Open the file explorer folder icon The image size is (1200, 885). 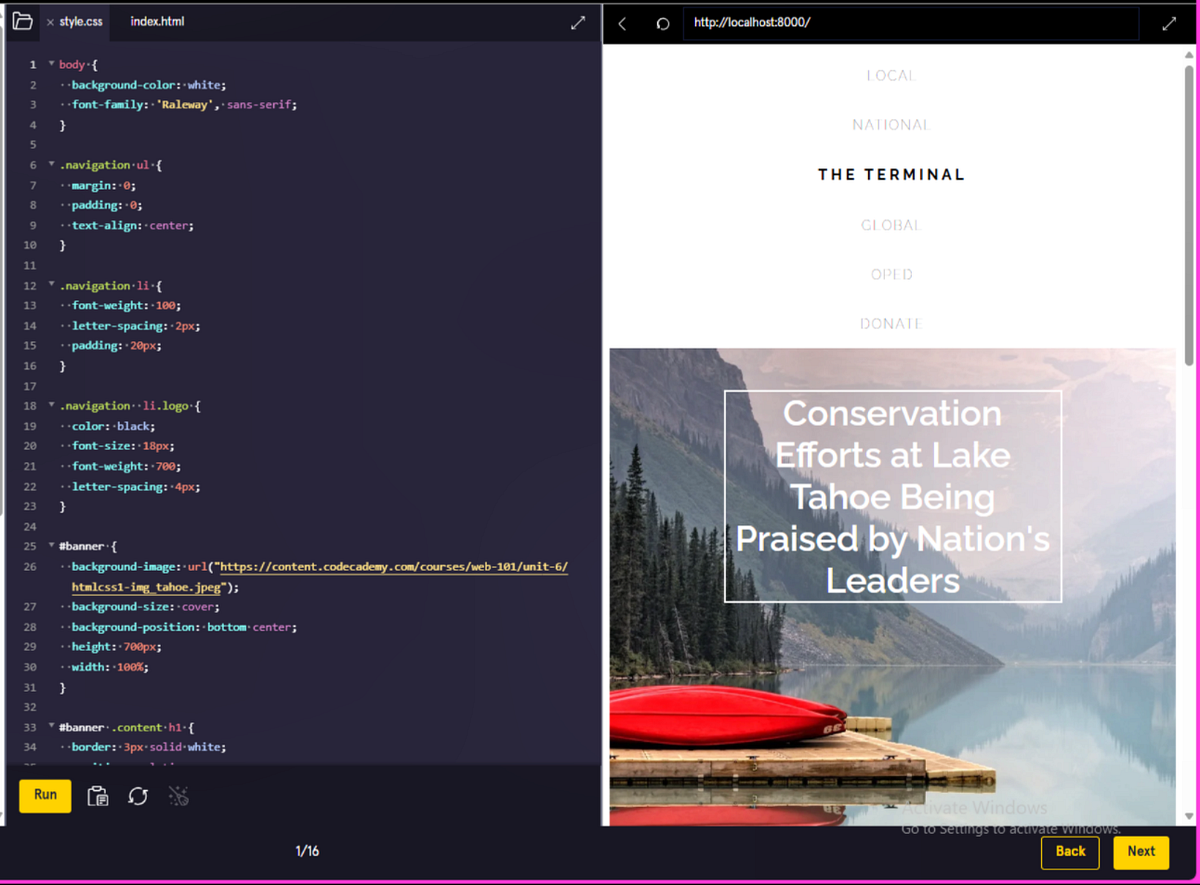22,21
